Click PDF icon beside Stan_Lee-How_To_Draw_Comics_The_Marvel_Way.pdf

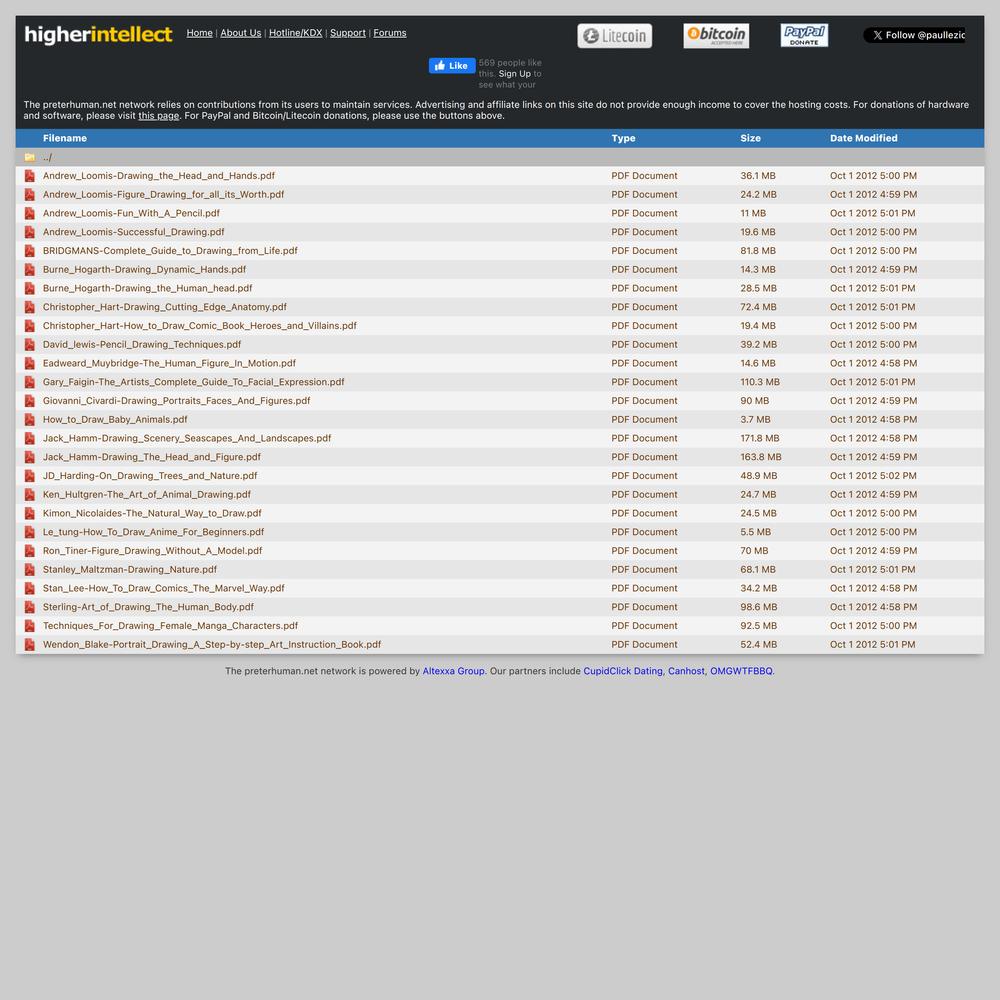pyautogui.click(x=29, y=589)
